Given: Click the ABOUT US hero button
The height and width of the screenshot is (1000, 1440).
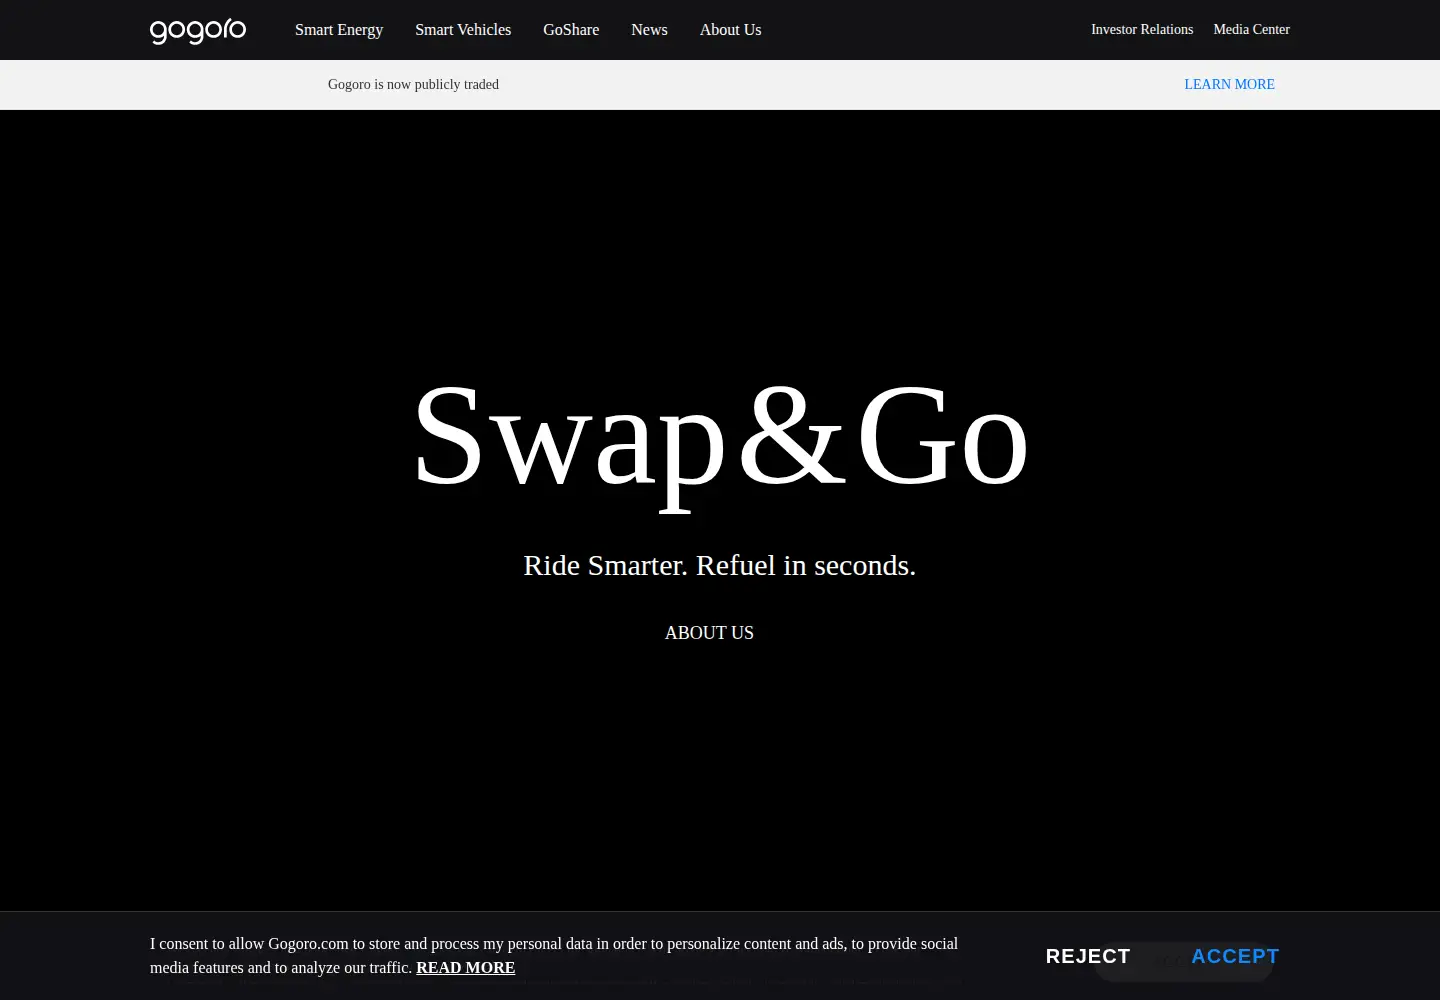Looking at the screenshot, I should [x=709, y=633].
